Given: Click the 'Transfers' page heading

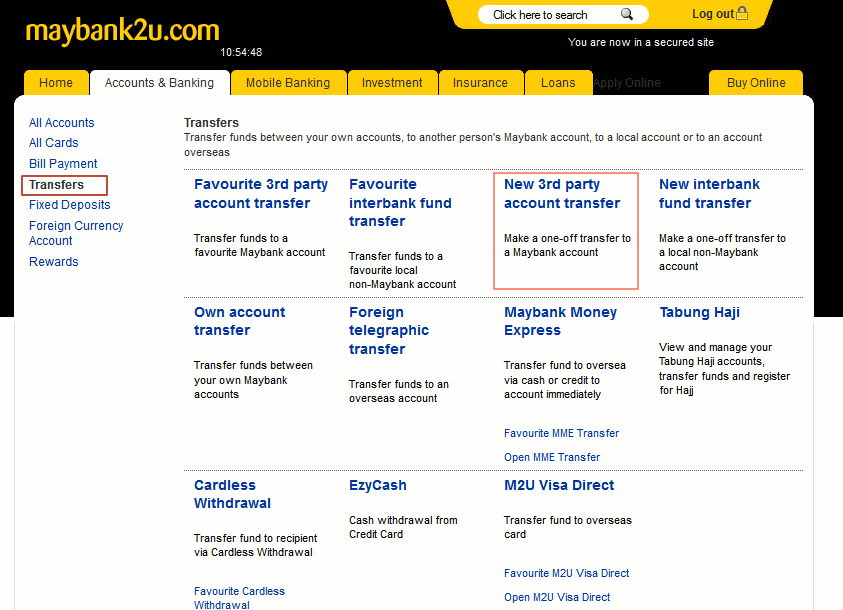Looking at the screenshot, I should tap(211, 123).
